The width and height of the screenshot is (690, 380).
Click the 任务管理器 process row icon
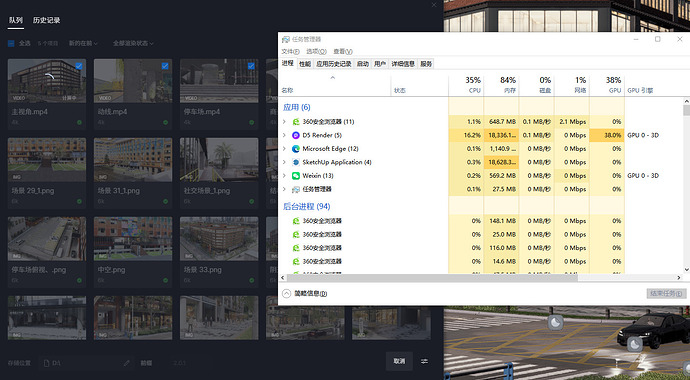(x=296, y=189)
